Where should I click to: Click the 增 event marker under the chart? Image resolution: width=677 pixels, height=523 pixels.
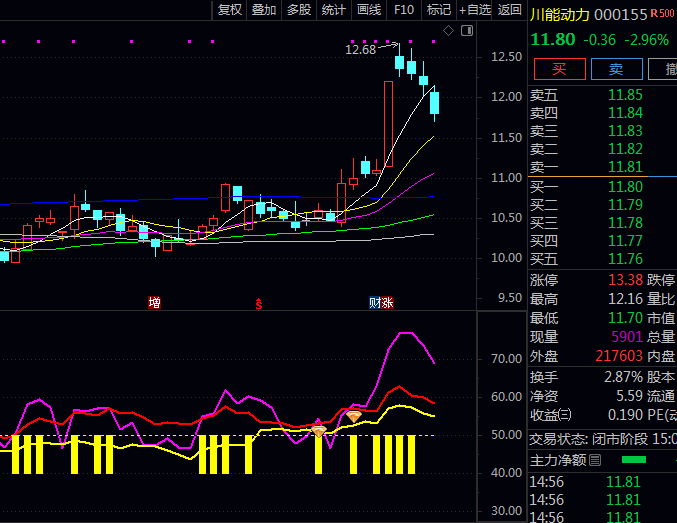click(154, 302)
